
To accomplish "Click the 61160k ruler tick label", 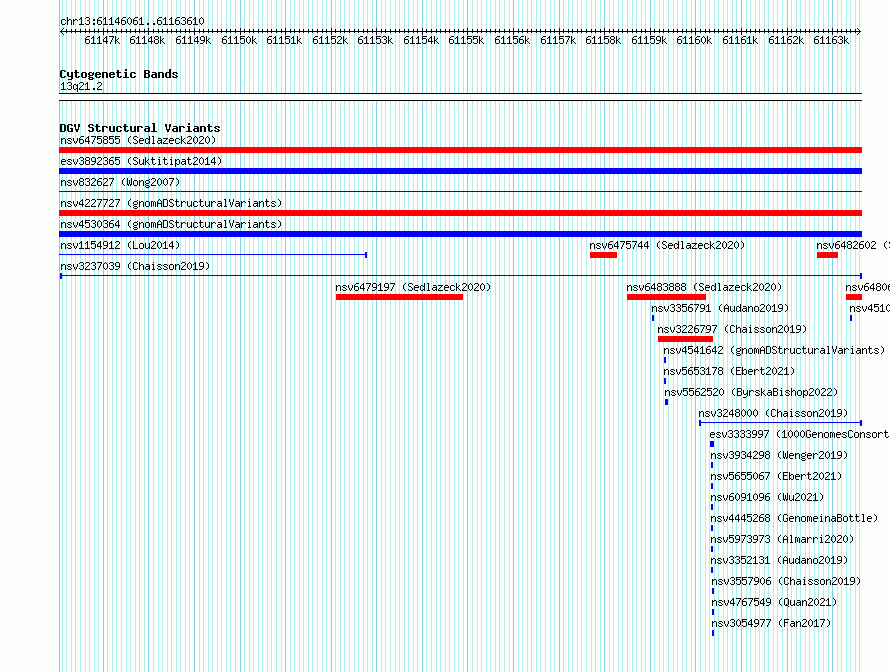I will coord(694,40).
